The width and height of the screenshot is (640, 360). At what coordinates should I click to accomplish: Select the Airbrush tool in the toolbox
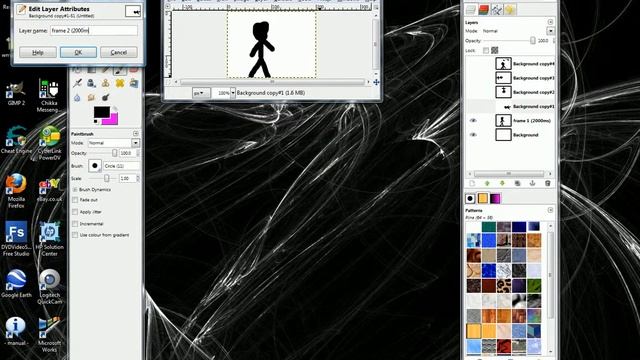click(x=77, y=83)
